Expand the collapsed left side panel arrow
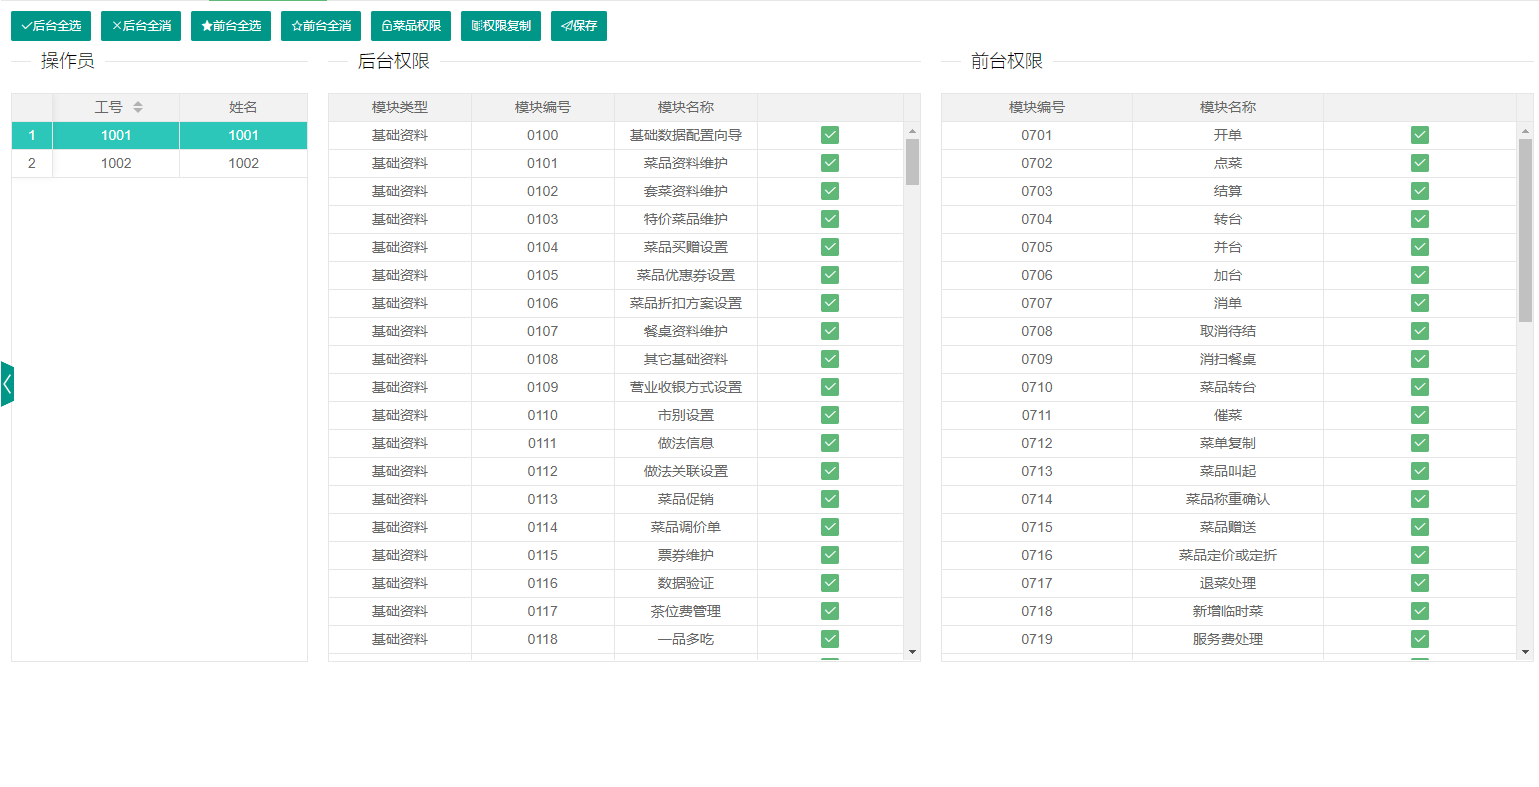 [7, 384]
